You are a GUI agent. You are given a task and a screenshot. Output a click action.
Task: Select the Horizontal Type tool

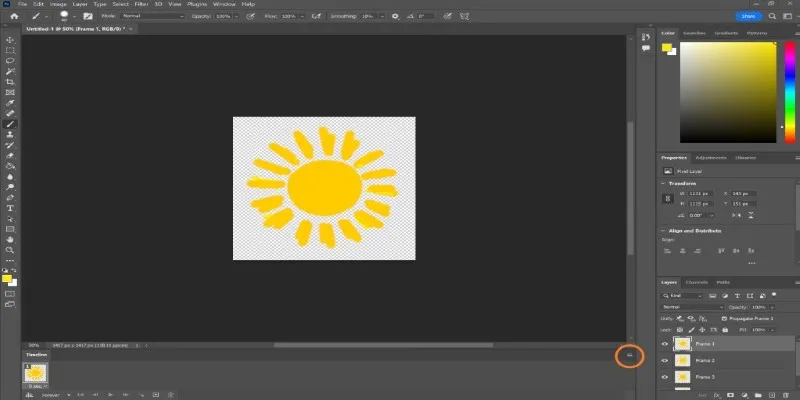point(10,208)
